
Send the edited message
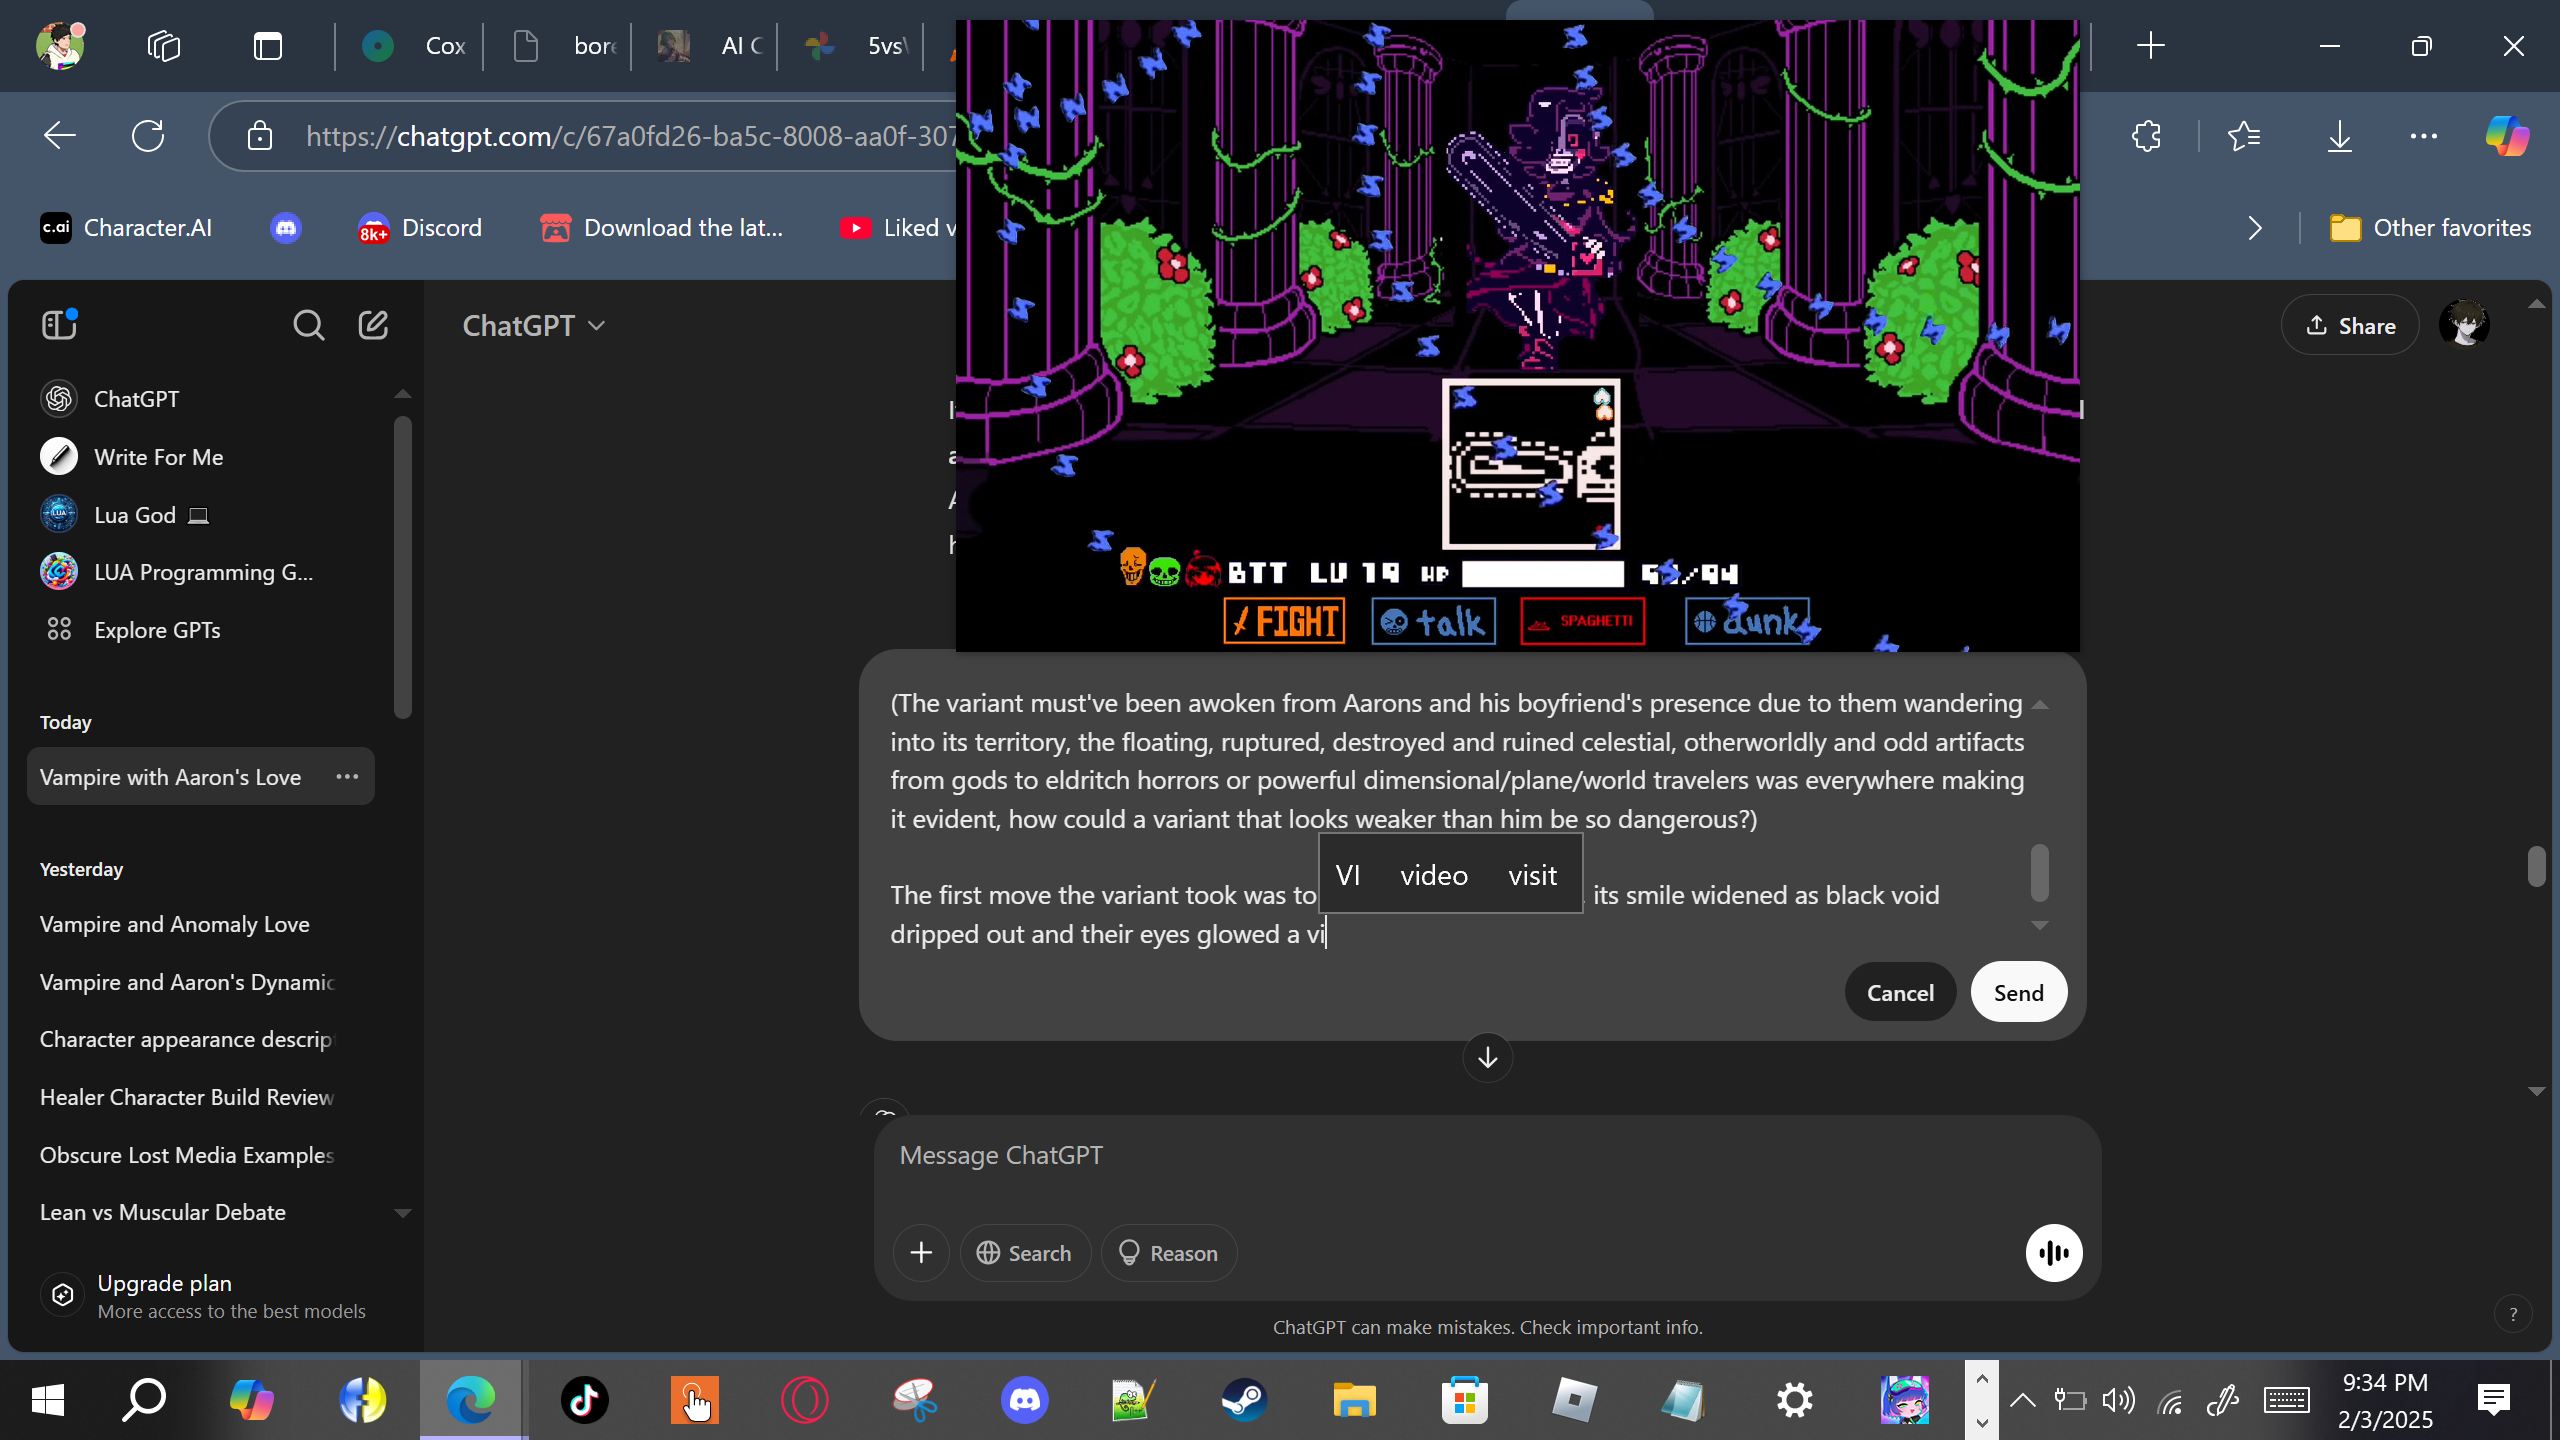[2018, 992]
